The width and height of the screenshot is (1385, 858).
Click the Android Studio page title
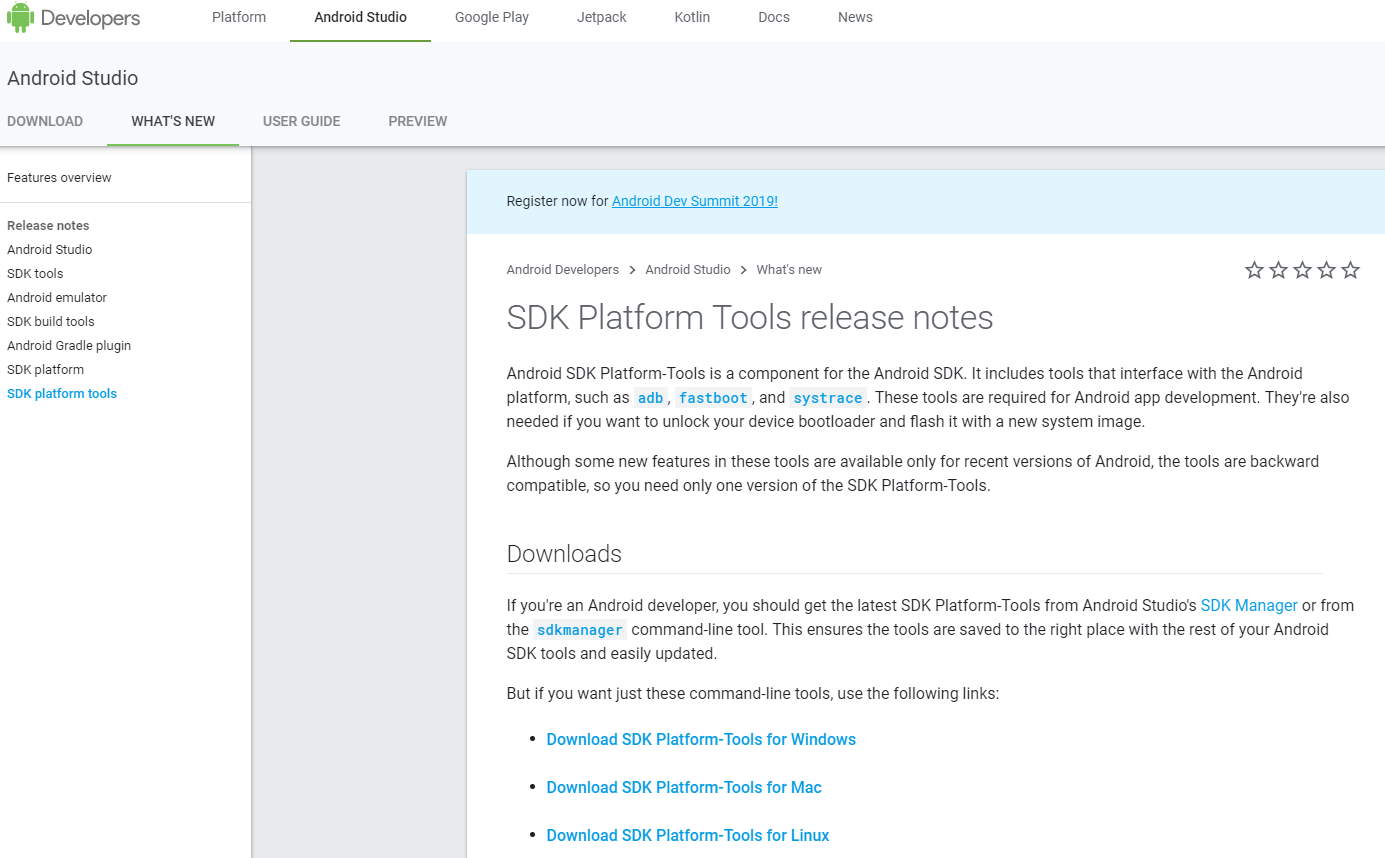pyautogui.click(x=73, y=78)
